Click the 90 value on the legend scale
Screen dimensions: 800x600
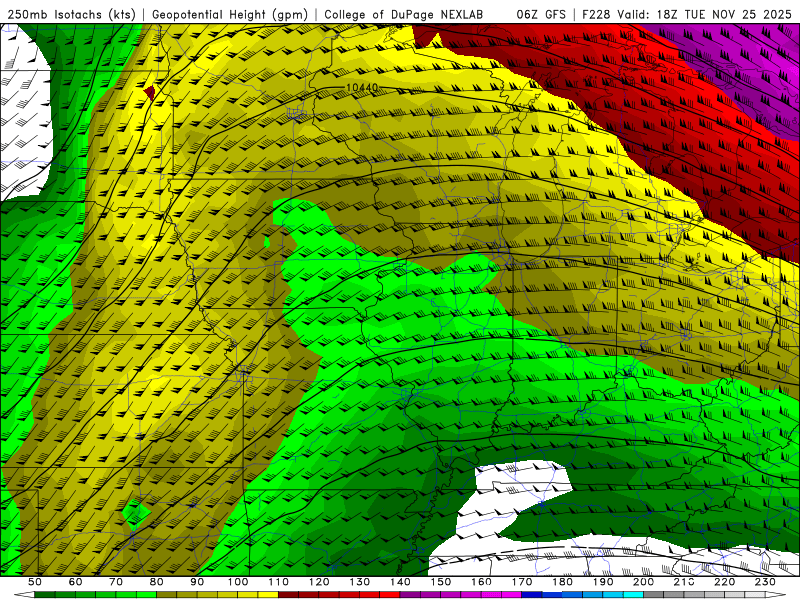pyautogui.click(x=197, y=582)
